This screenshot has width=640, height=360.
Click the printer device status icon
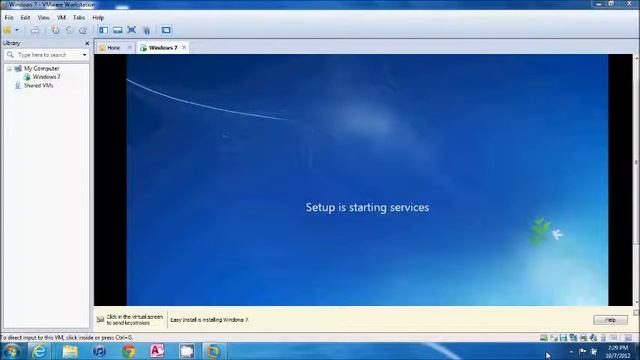tap(583, 338)
